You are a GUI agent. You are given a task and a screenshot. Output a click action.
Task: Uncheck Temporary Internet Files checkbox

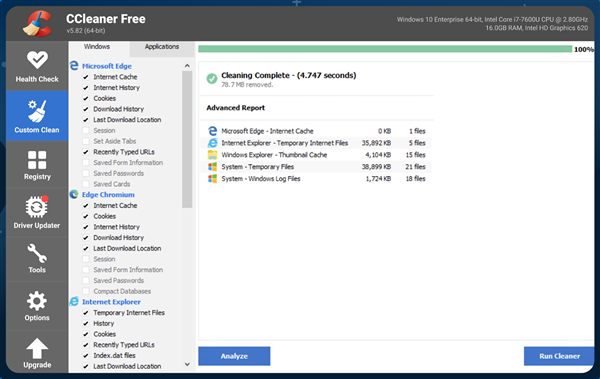click(x=86, y=313)
